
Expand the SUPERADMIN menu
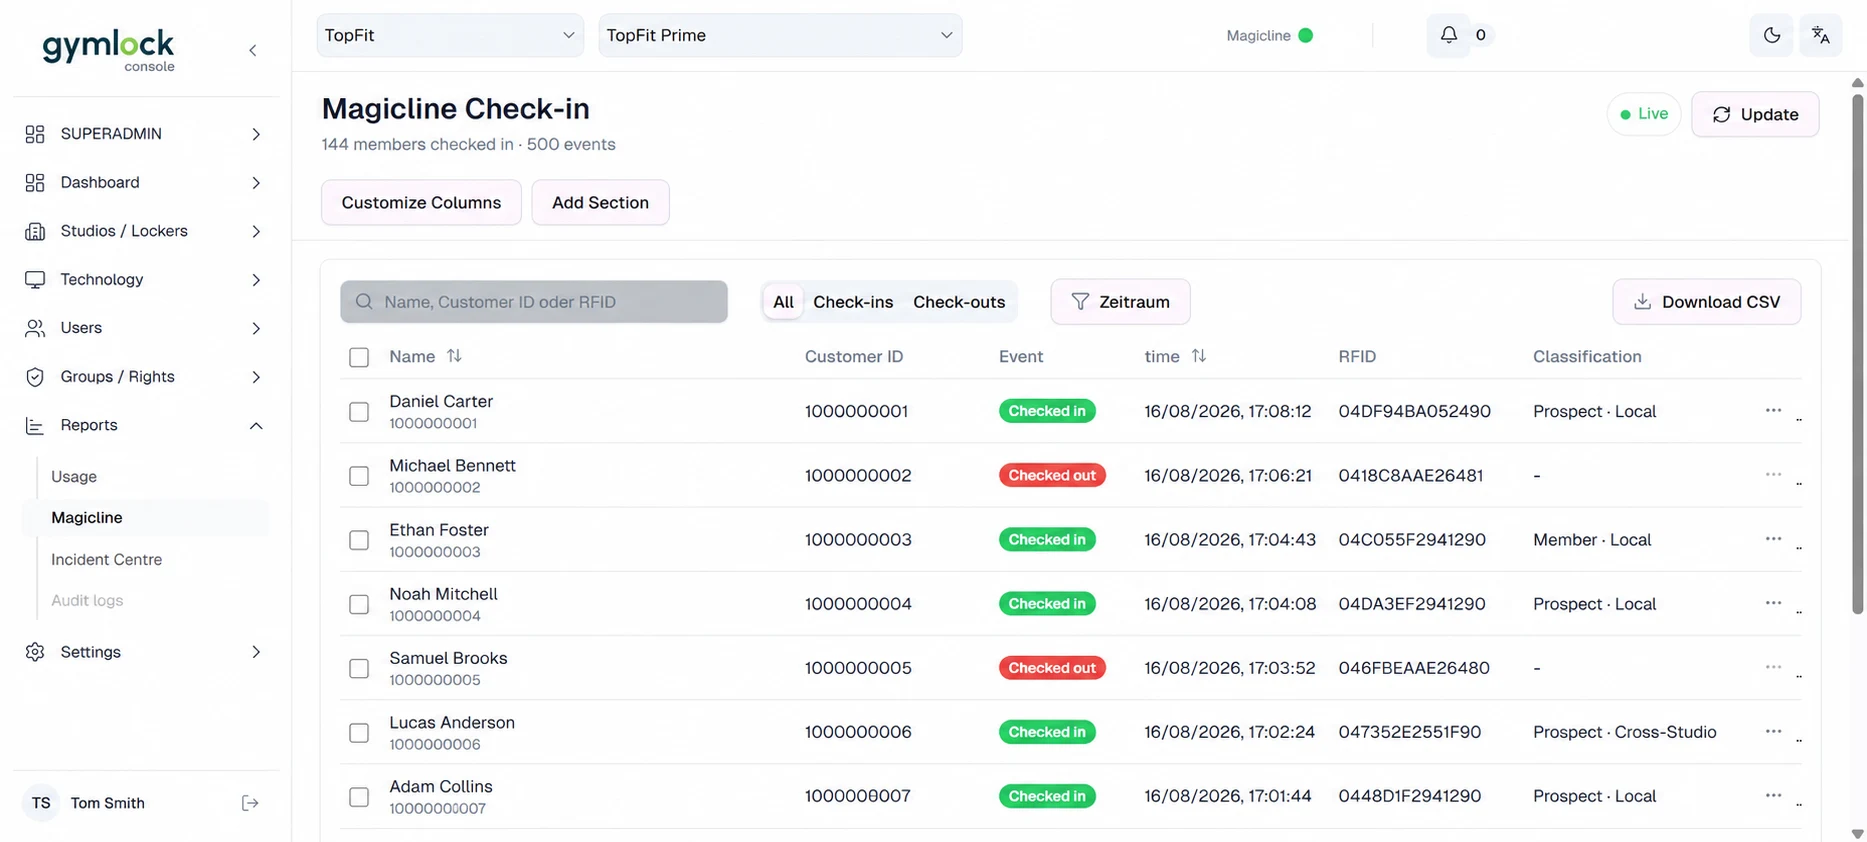click(x=145, y=134)
